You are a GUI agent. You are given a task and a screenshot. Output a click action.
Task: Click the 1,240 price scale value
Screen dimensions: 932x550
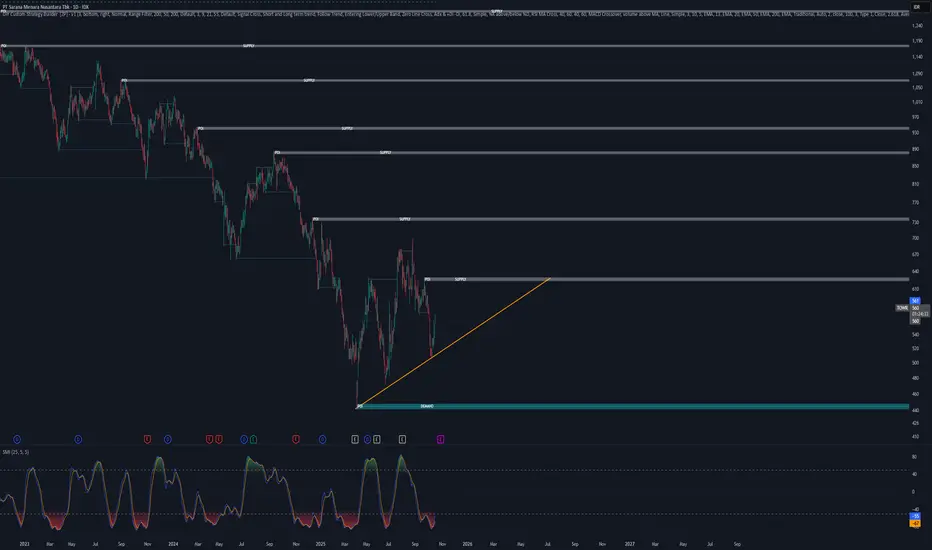917,26
